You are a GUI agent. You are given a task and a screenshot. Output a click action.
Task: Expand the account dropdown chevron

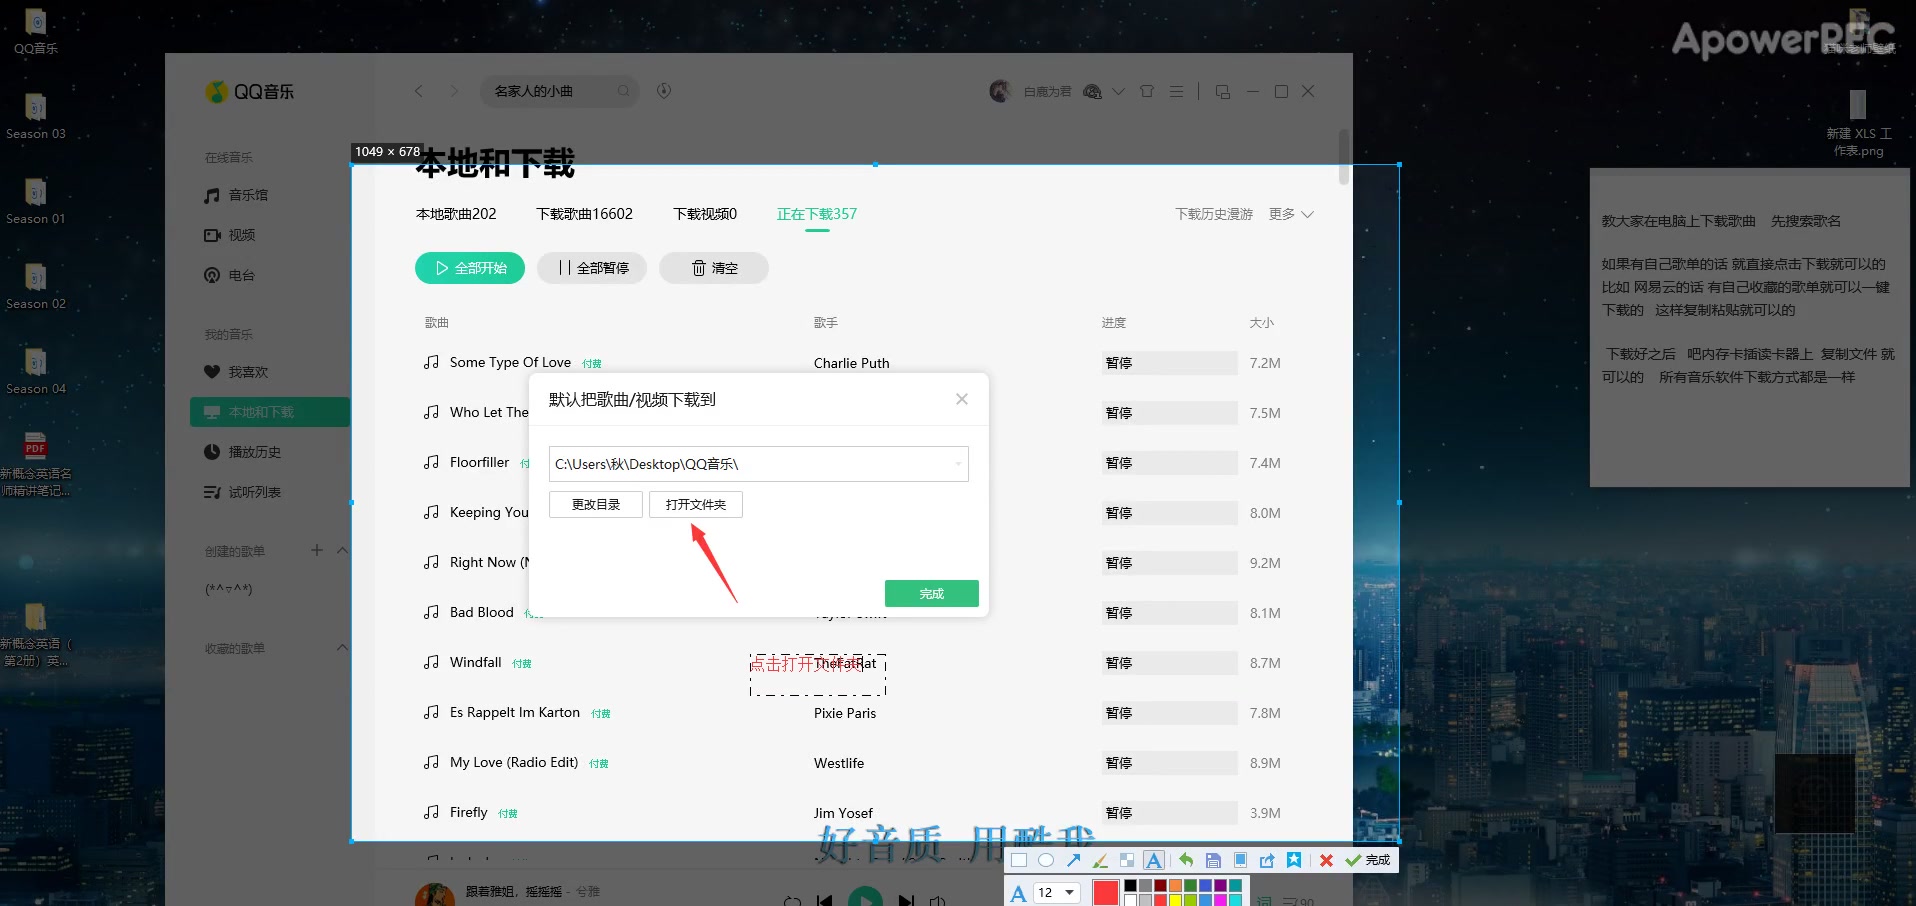coord(1119,91)
